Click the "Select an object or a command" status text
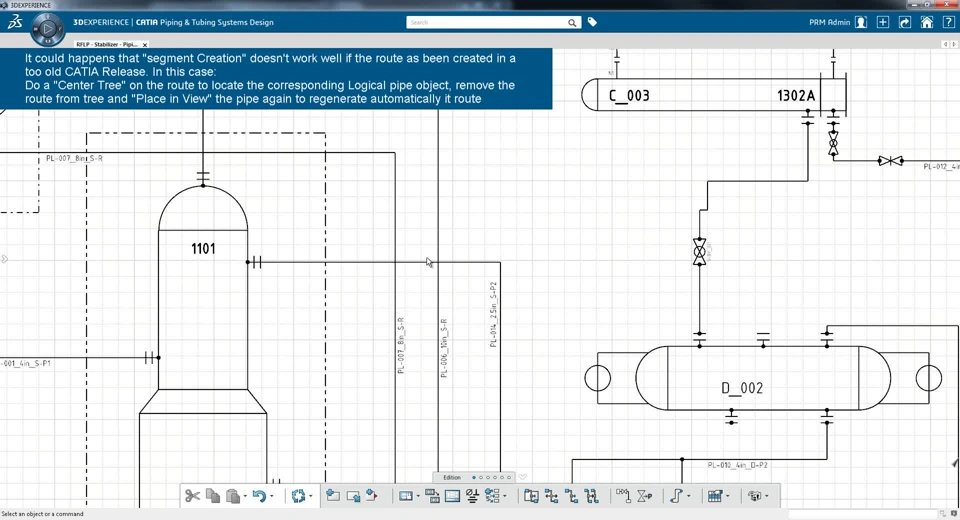 pos(43,514)
